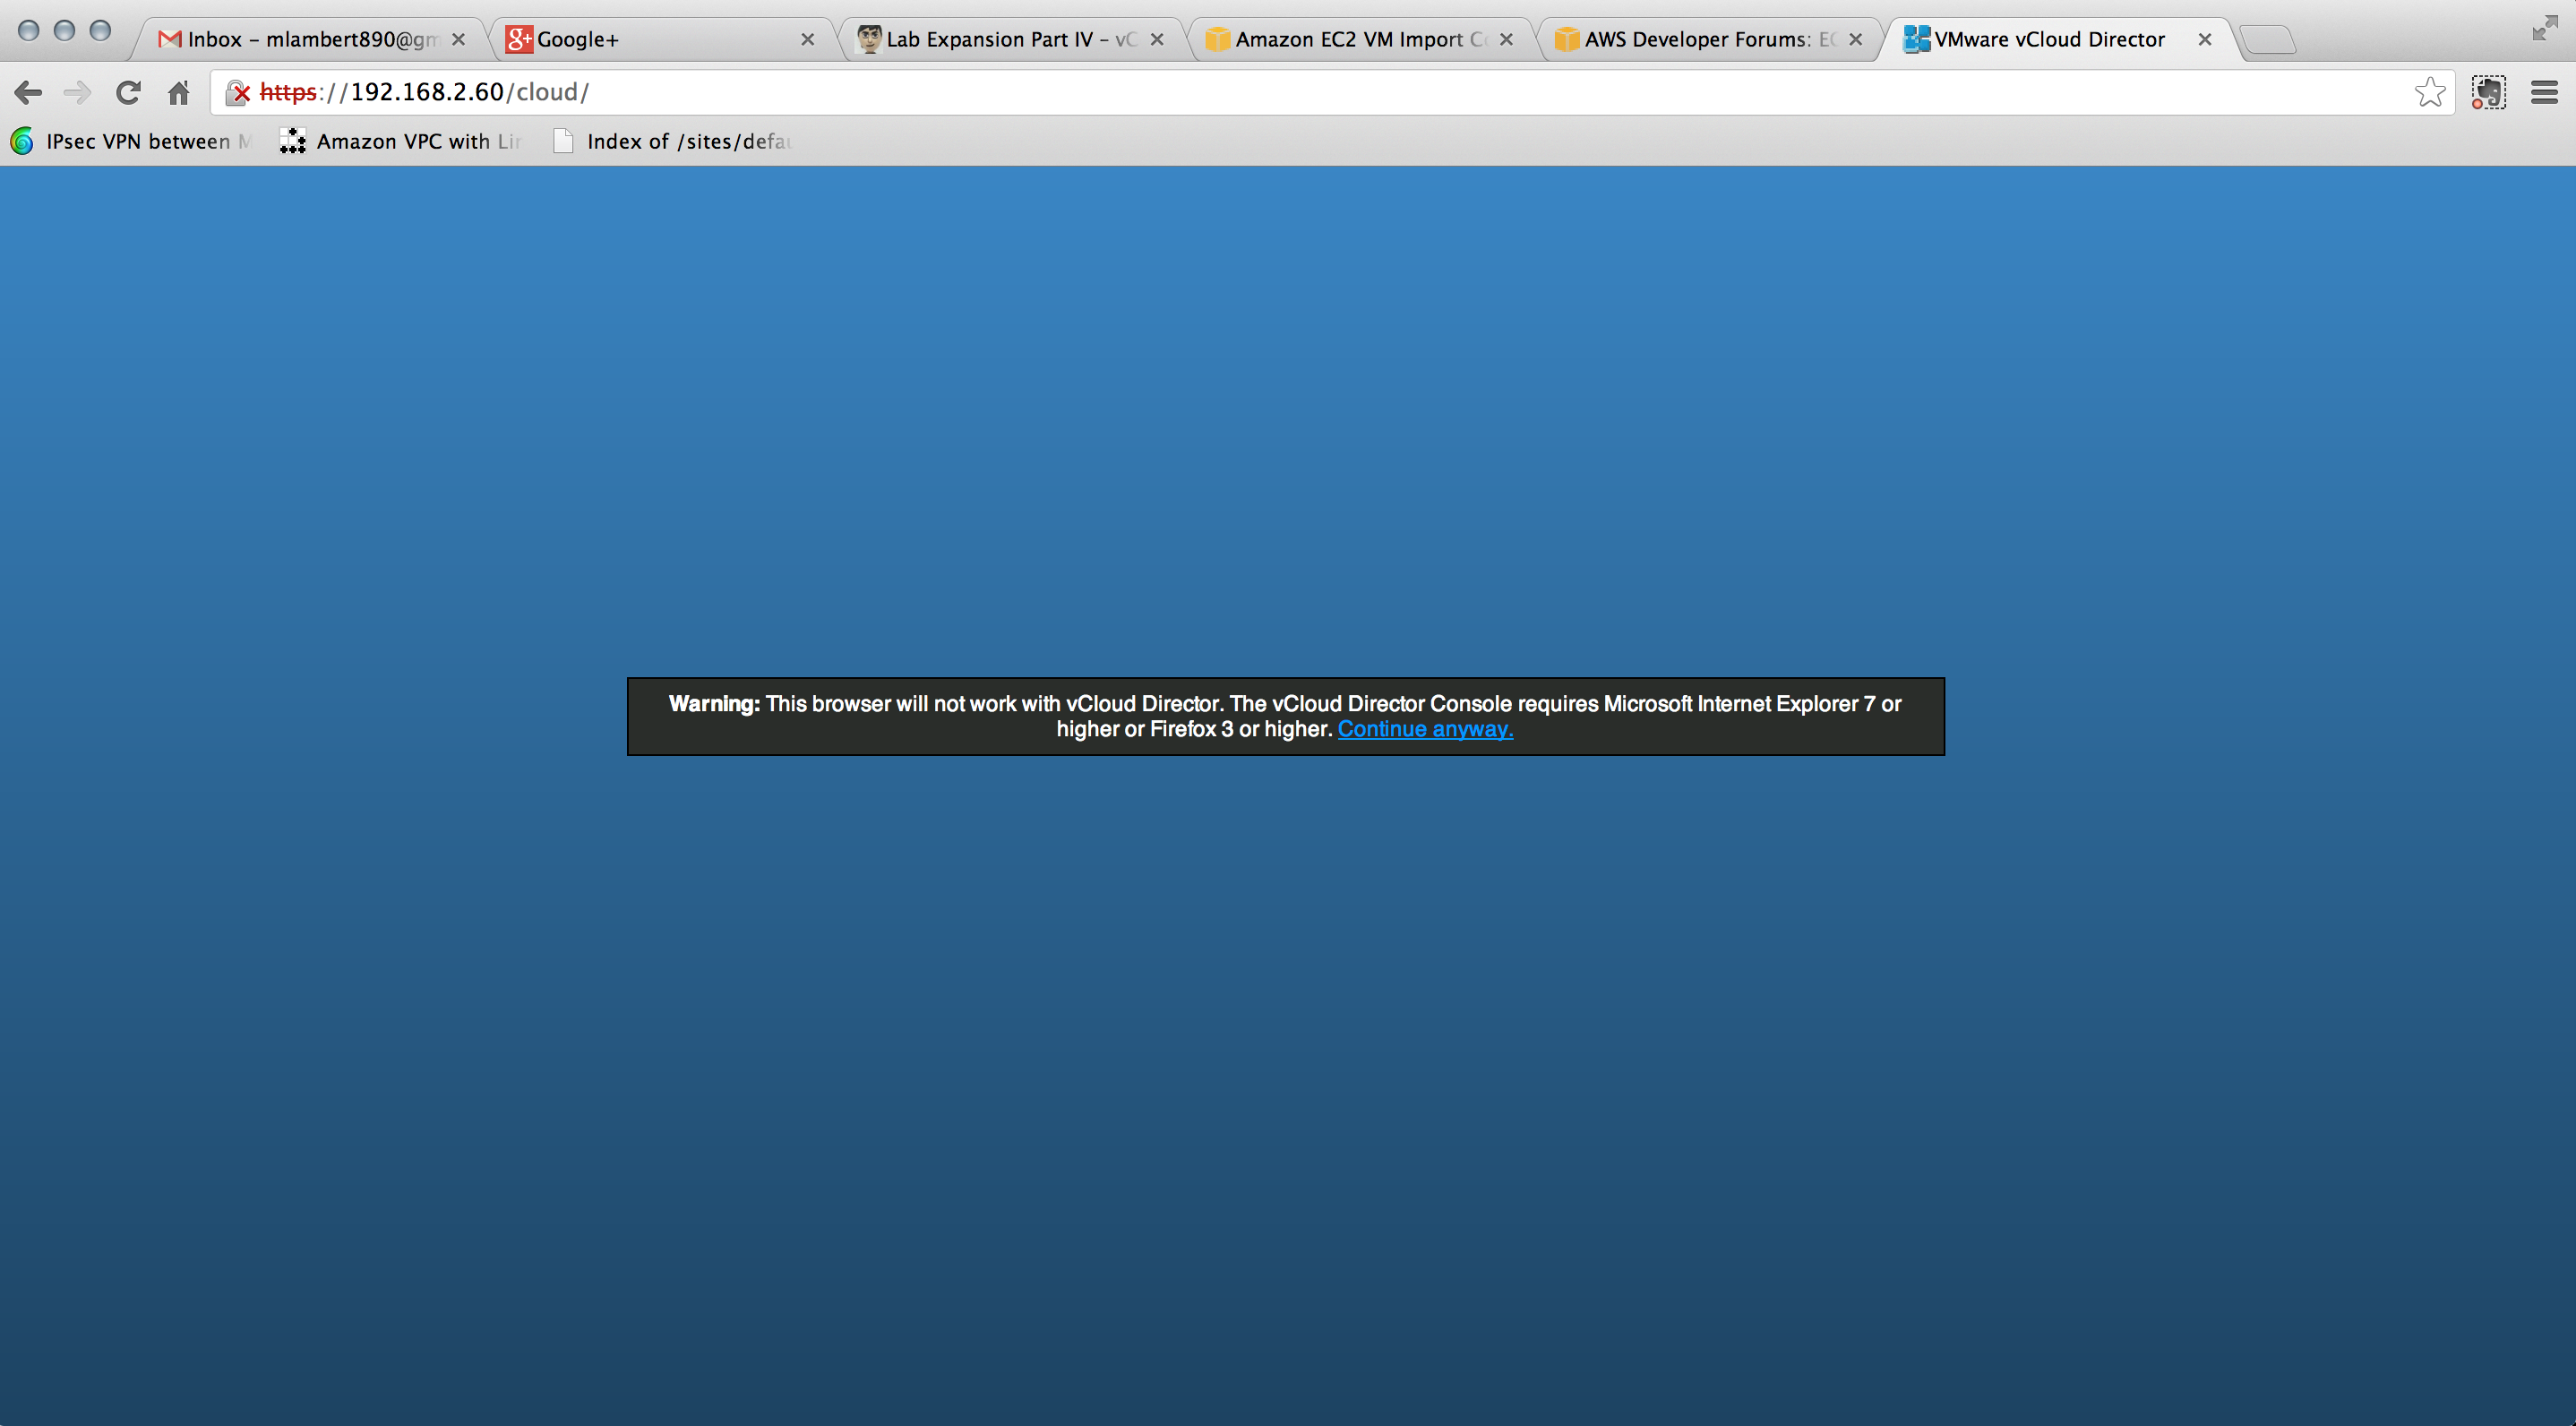Toggle fullscreen with the expand arrows
This screenshot has height=1426, width=2576.
pos(2544,28)
